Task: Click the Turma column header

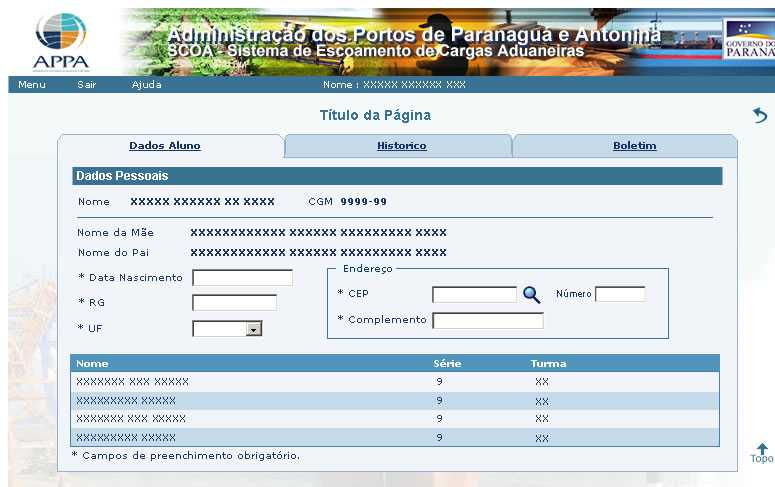Action: tap(548, 363)
